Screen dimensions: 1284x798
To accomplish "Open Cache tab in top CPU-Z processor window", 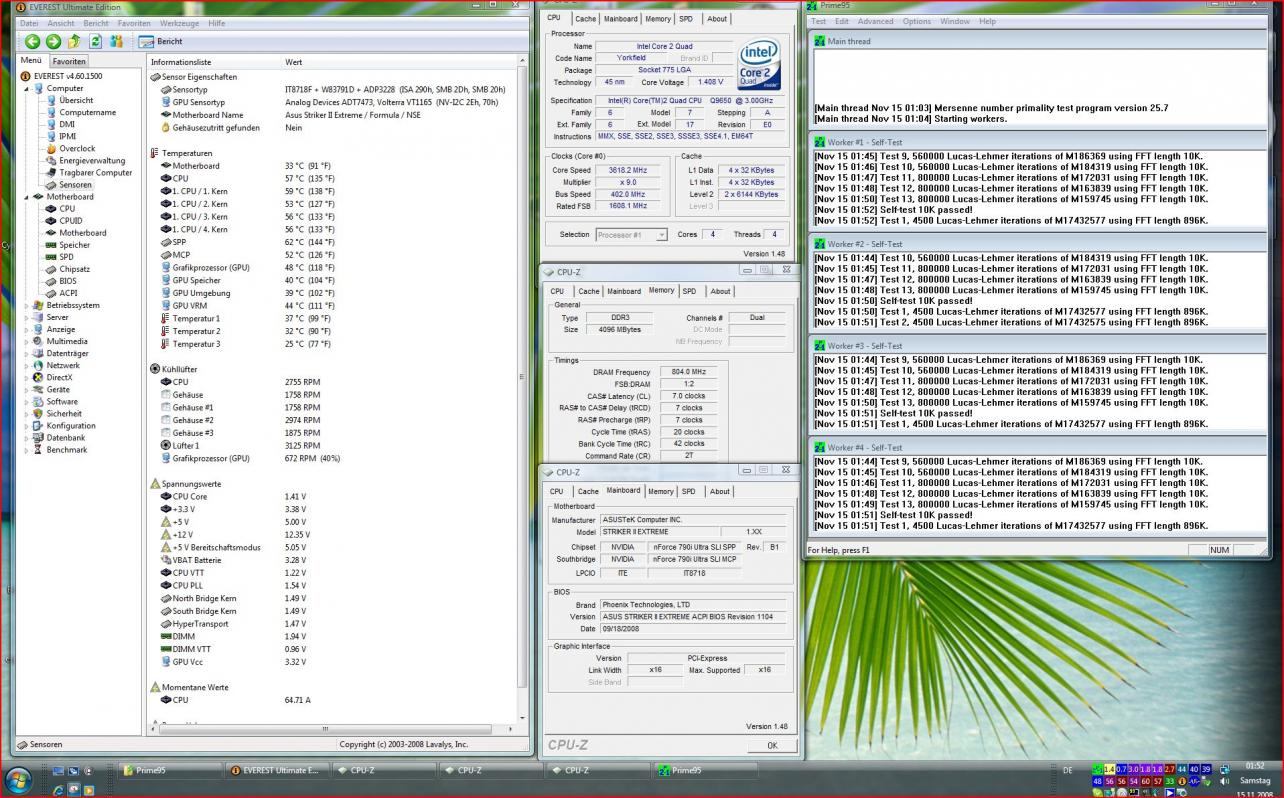I will tap(585, 18).
